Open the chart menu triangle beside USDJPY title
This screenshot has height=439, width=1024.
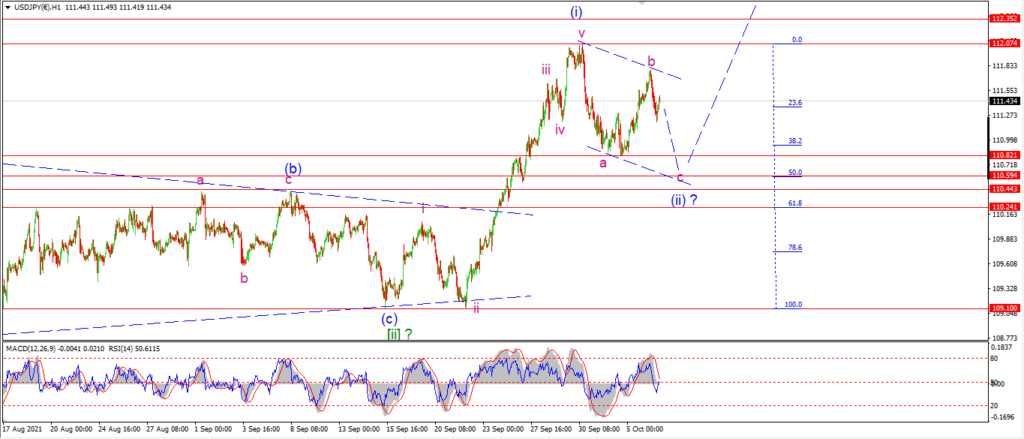tap(7, 7)
